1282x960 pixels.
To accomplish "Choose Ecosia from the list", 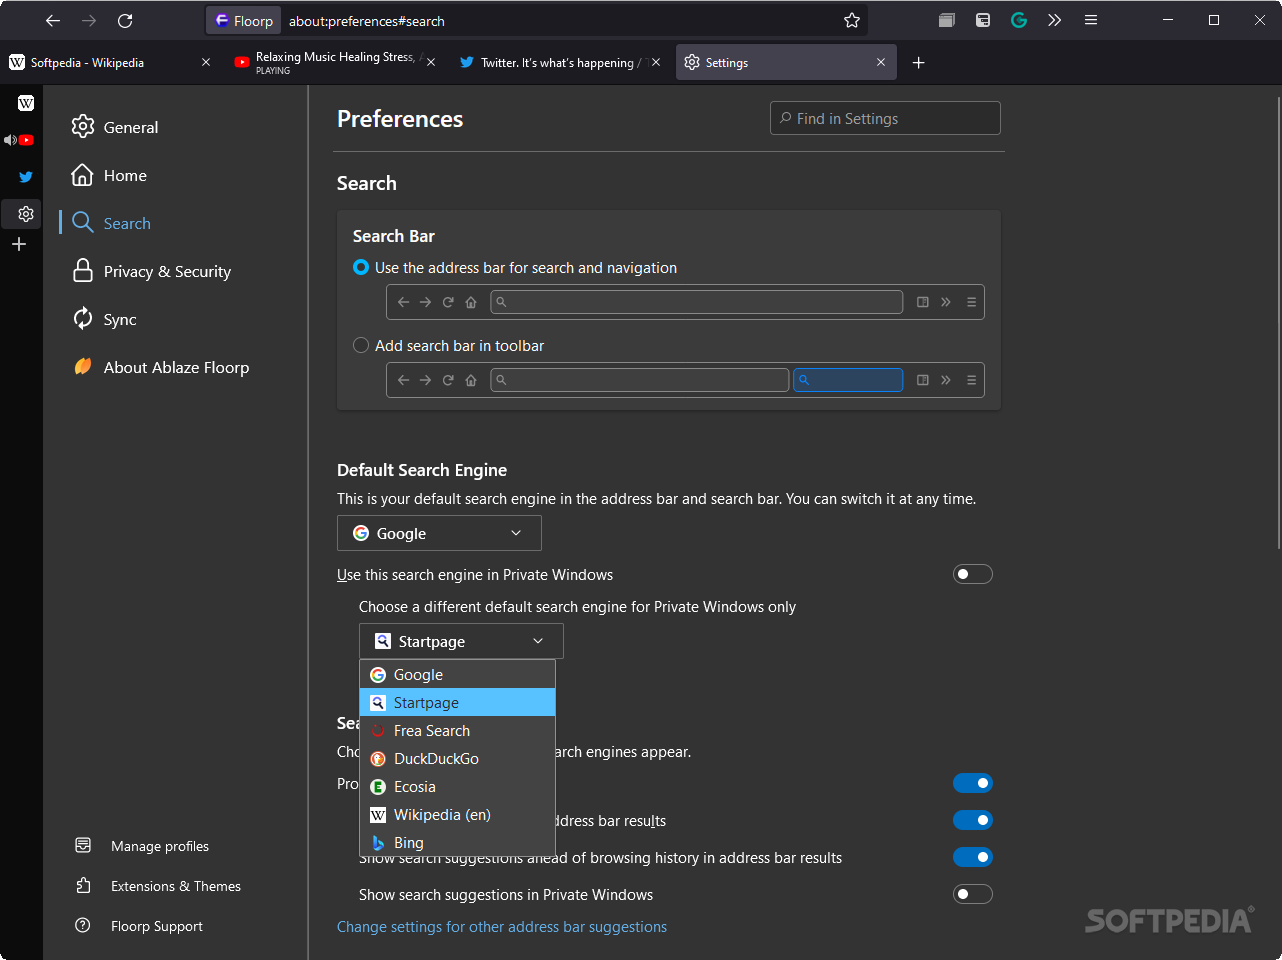I will 457,786.
